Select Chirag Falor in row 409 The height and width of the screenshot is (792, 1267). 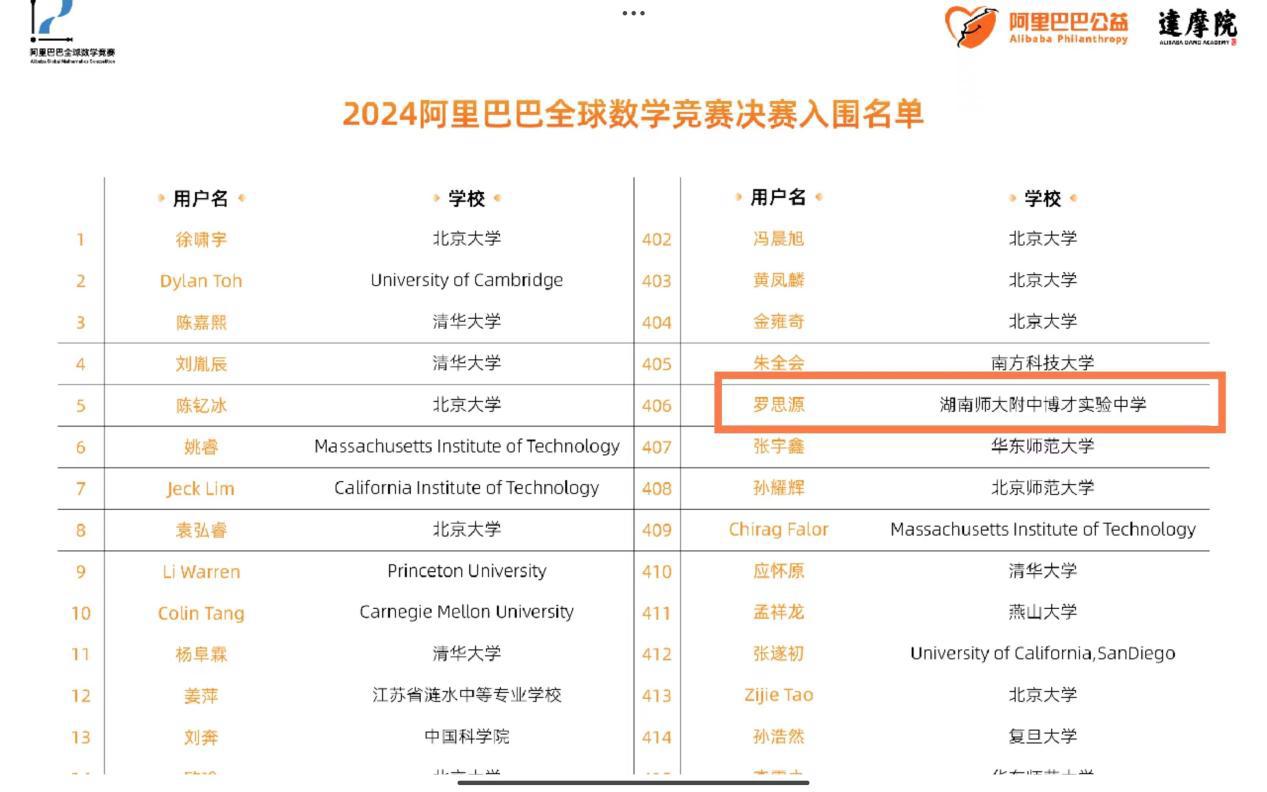pyautogui.click(x=778, y=530)
